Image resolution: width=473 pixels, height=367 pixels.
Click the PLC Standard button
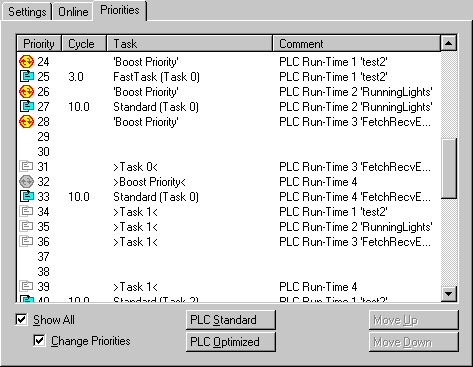[231, 320]
